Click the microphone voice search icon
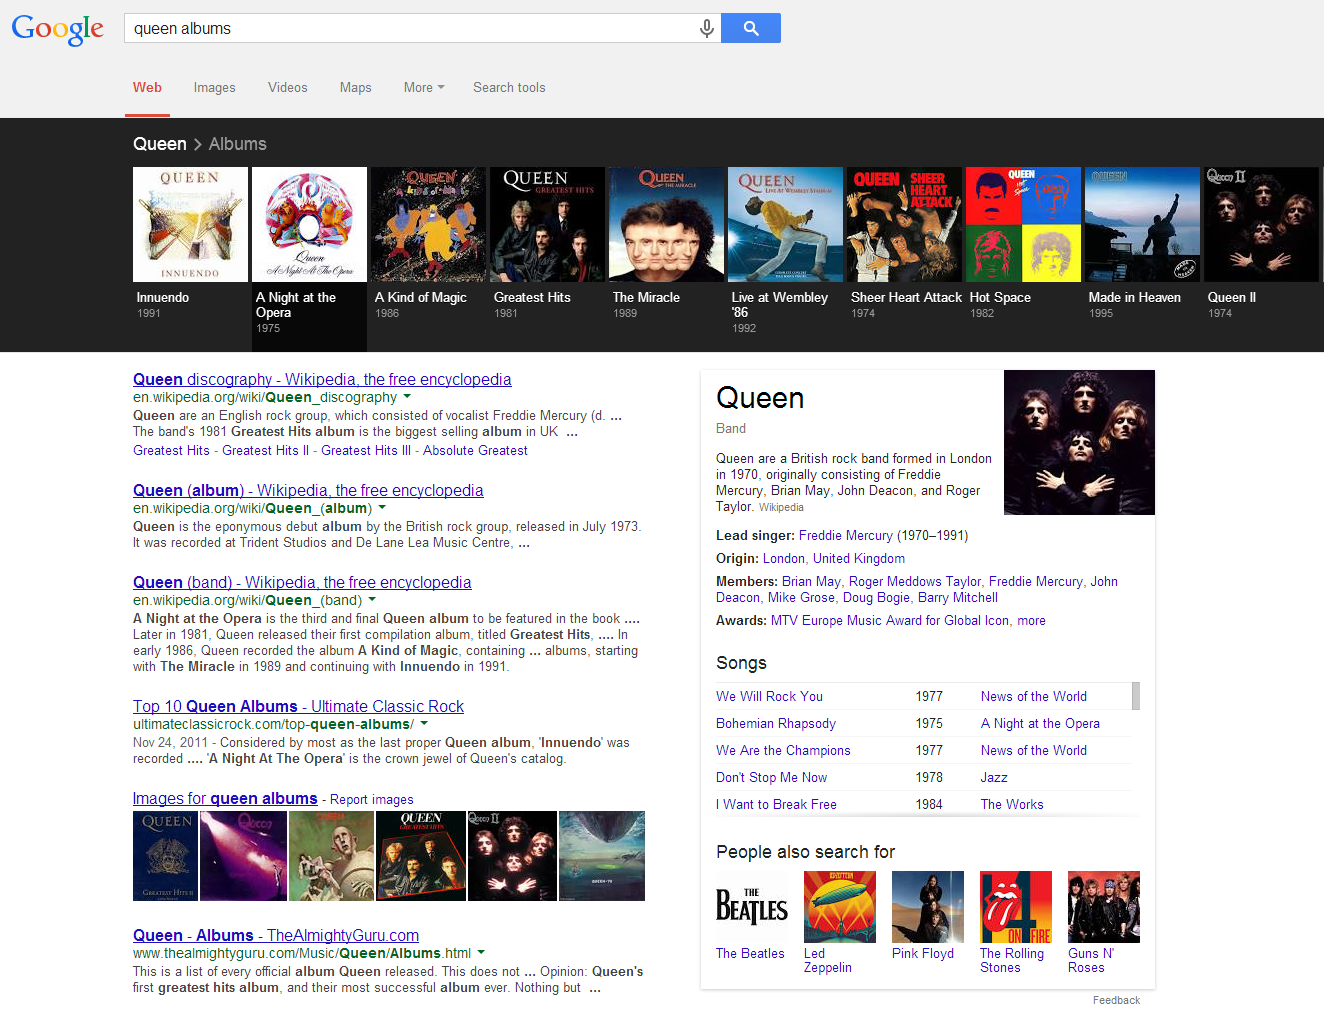 pyautogui.click(x=707, y=28)
